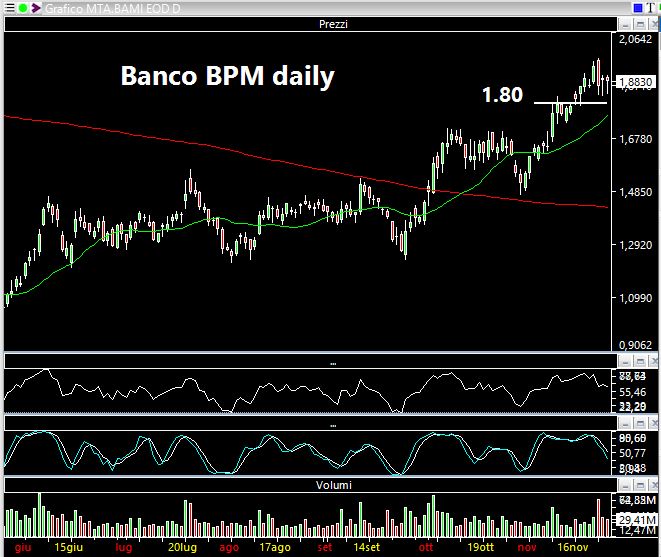
Task: Click the Volumi panel title
Action: click(333, 485)
